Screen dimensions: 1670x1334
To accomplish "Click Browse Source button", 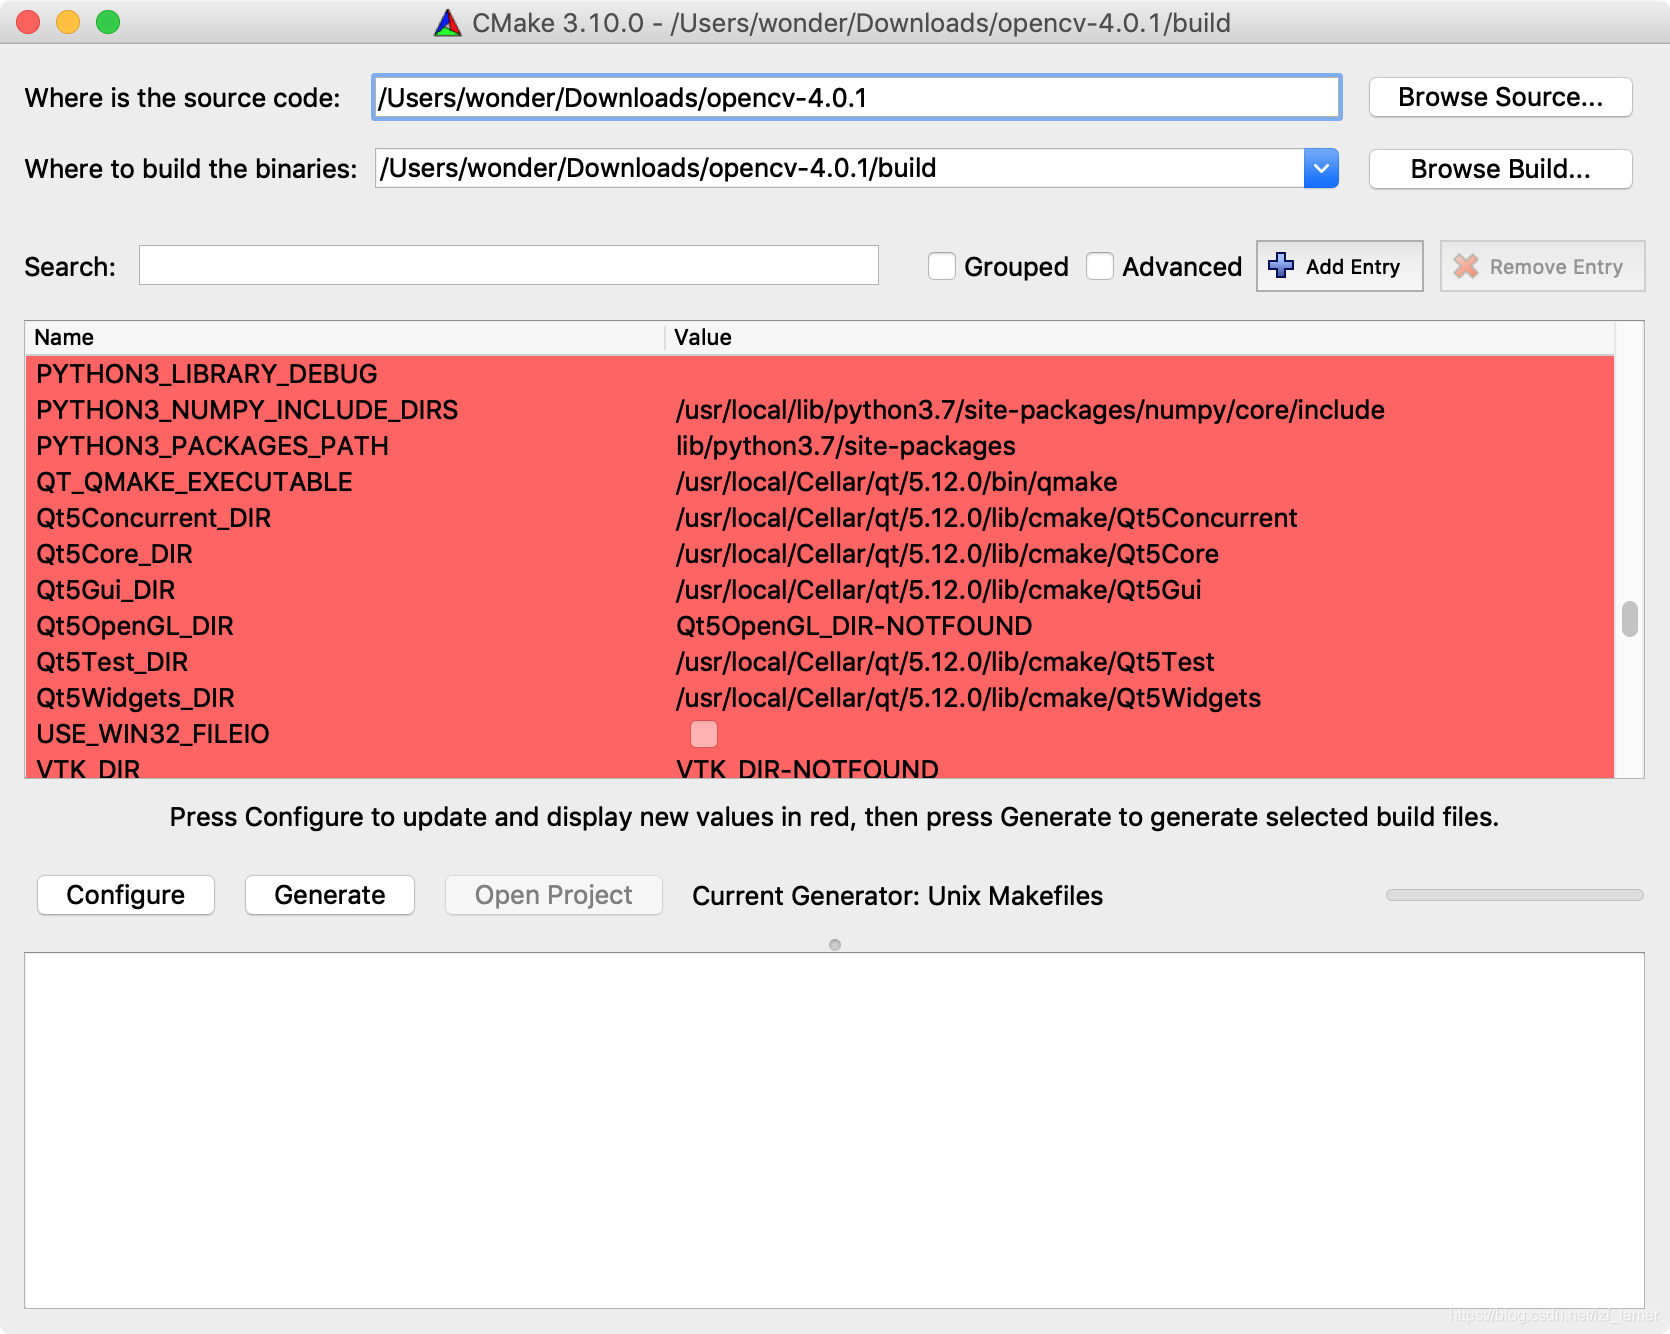I will coord(1500,97).
